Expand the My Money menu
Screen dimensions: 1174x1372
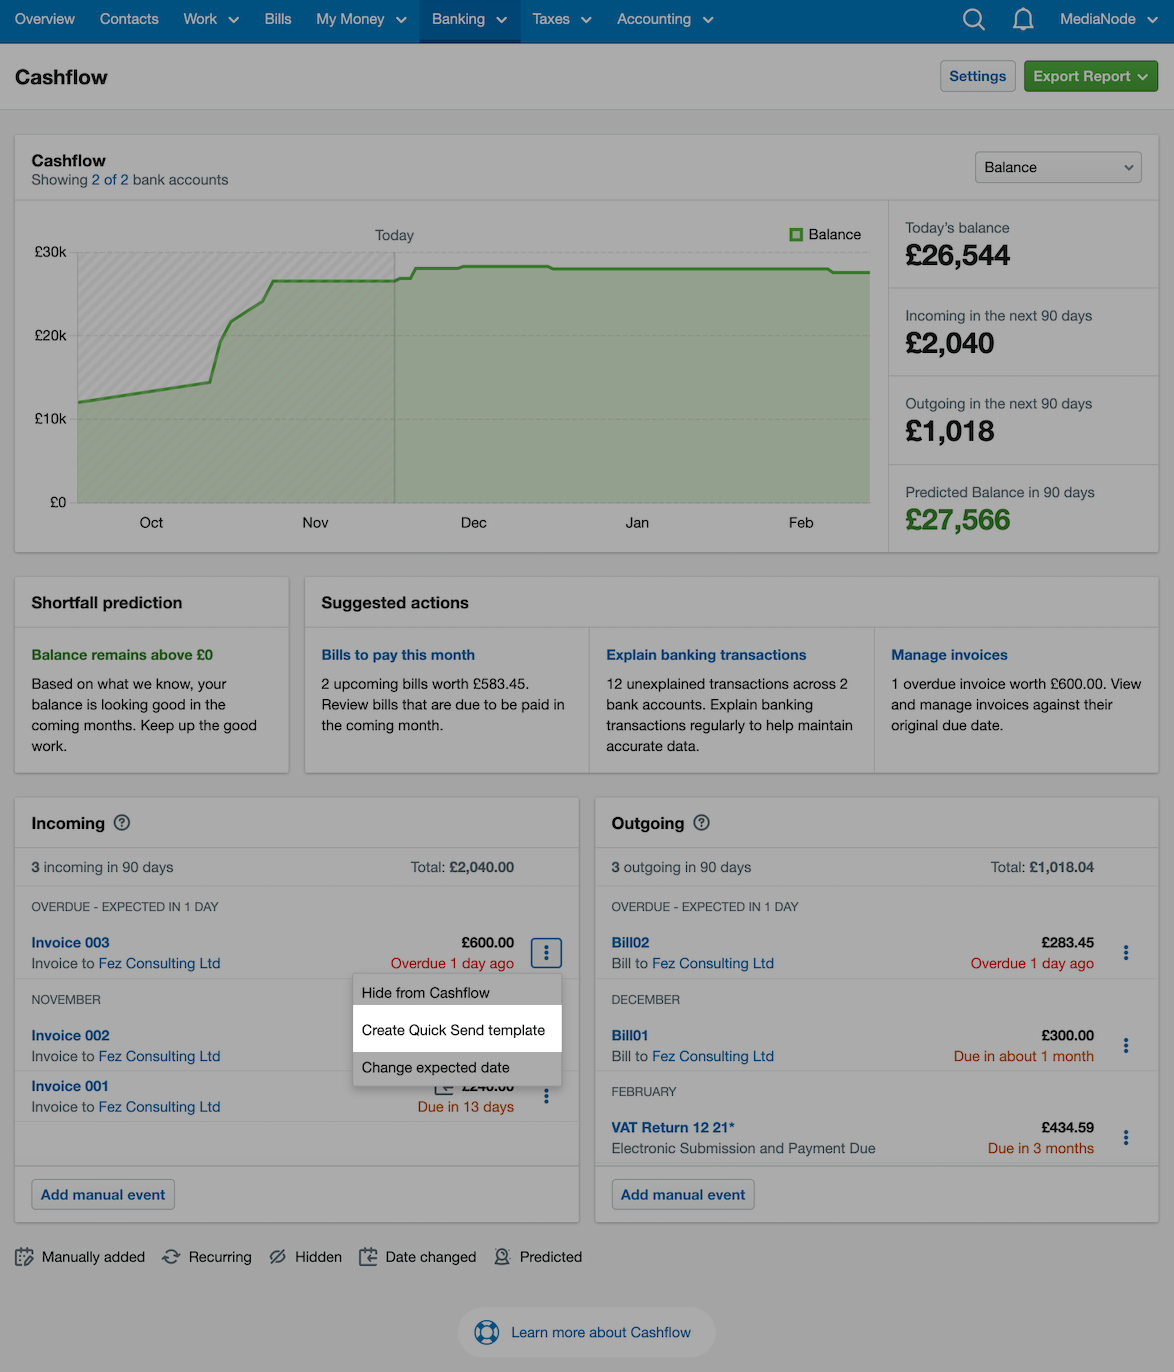pos(361,19)
